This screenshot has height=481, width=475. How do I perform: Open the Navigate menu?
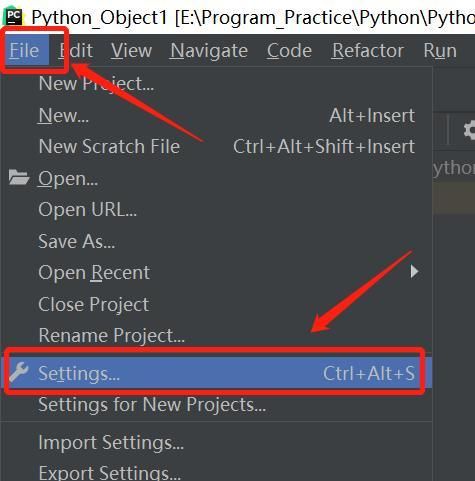pos(209,51)
